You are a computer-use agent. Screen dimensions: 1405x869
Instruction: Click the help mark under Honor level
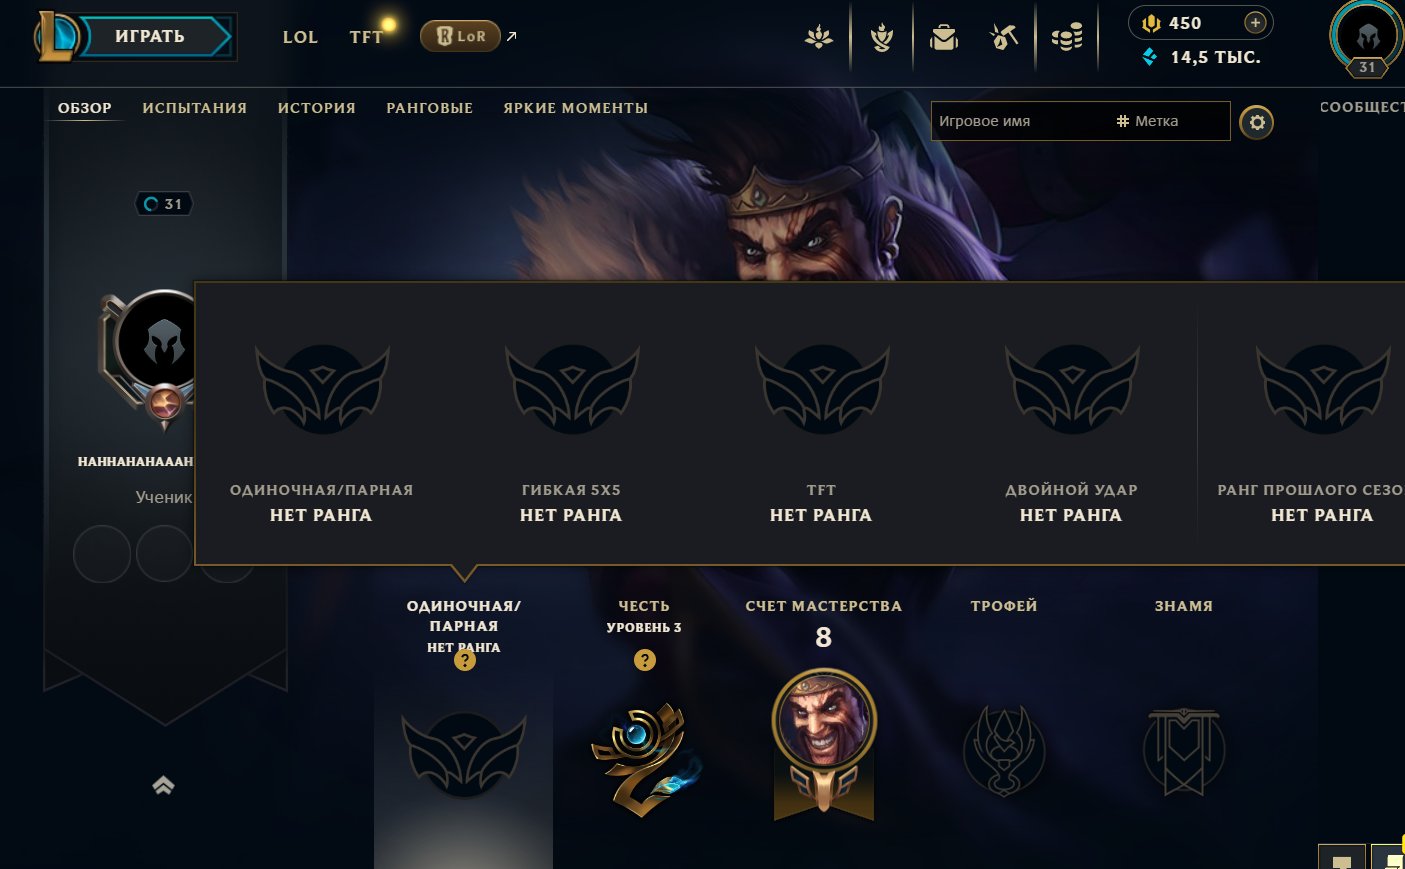click(645, 660)
